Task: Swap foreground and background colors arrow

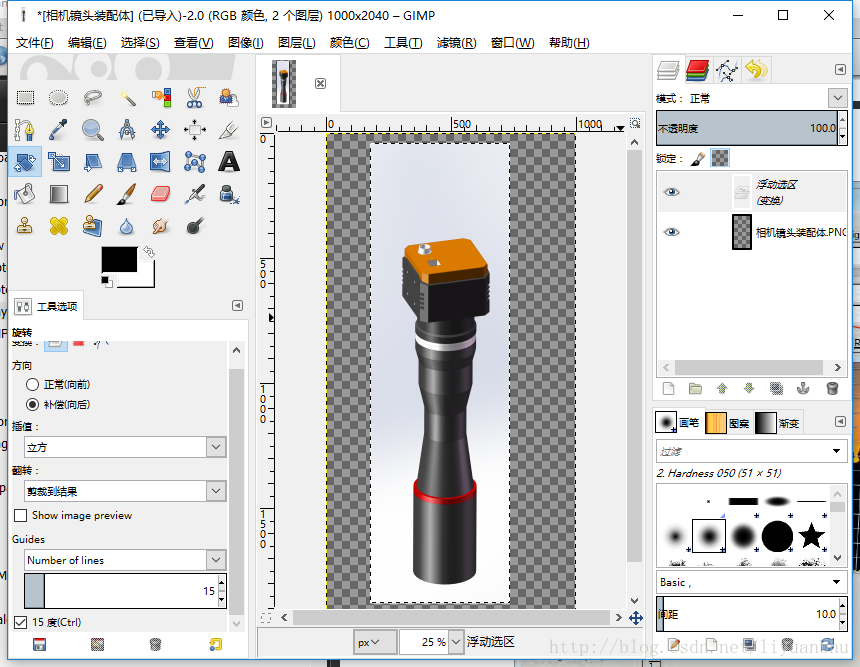Action: (149, 252)
